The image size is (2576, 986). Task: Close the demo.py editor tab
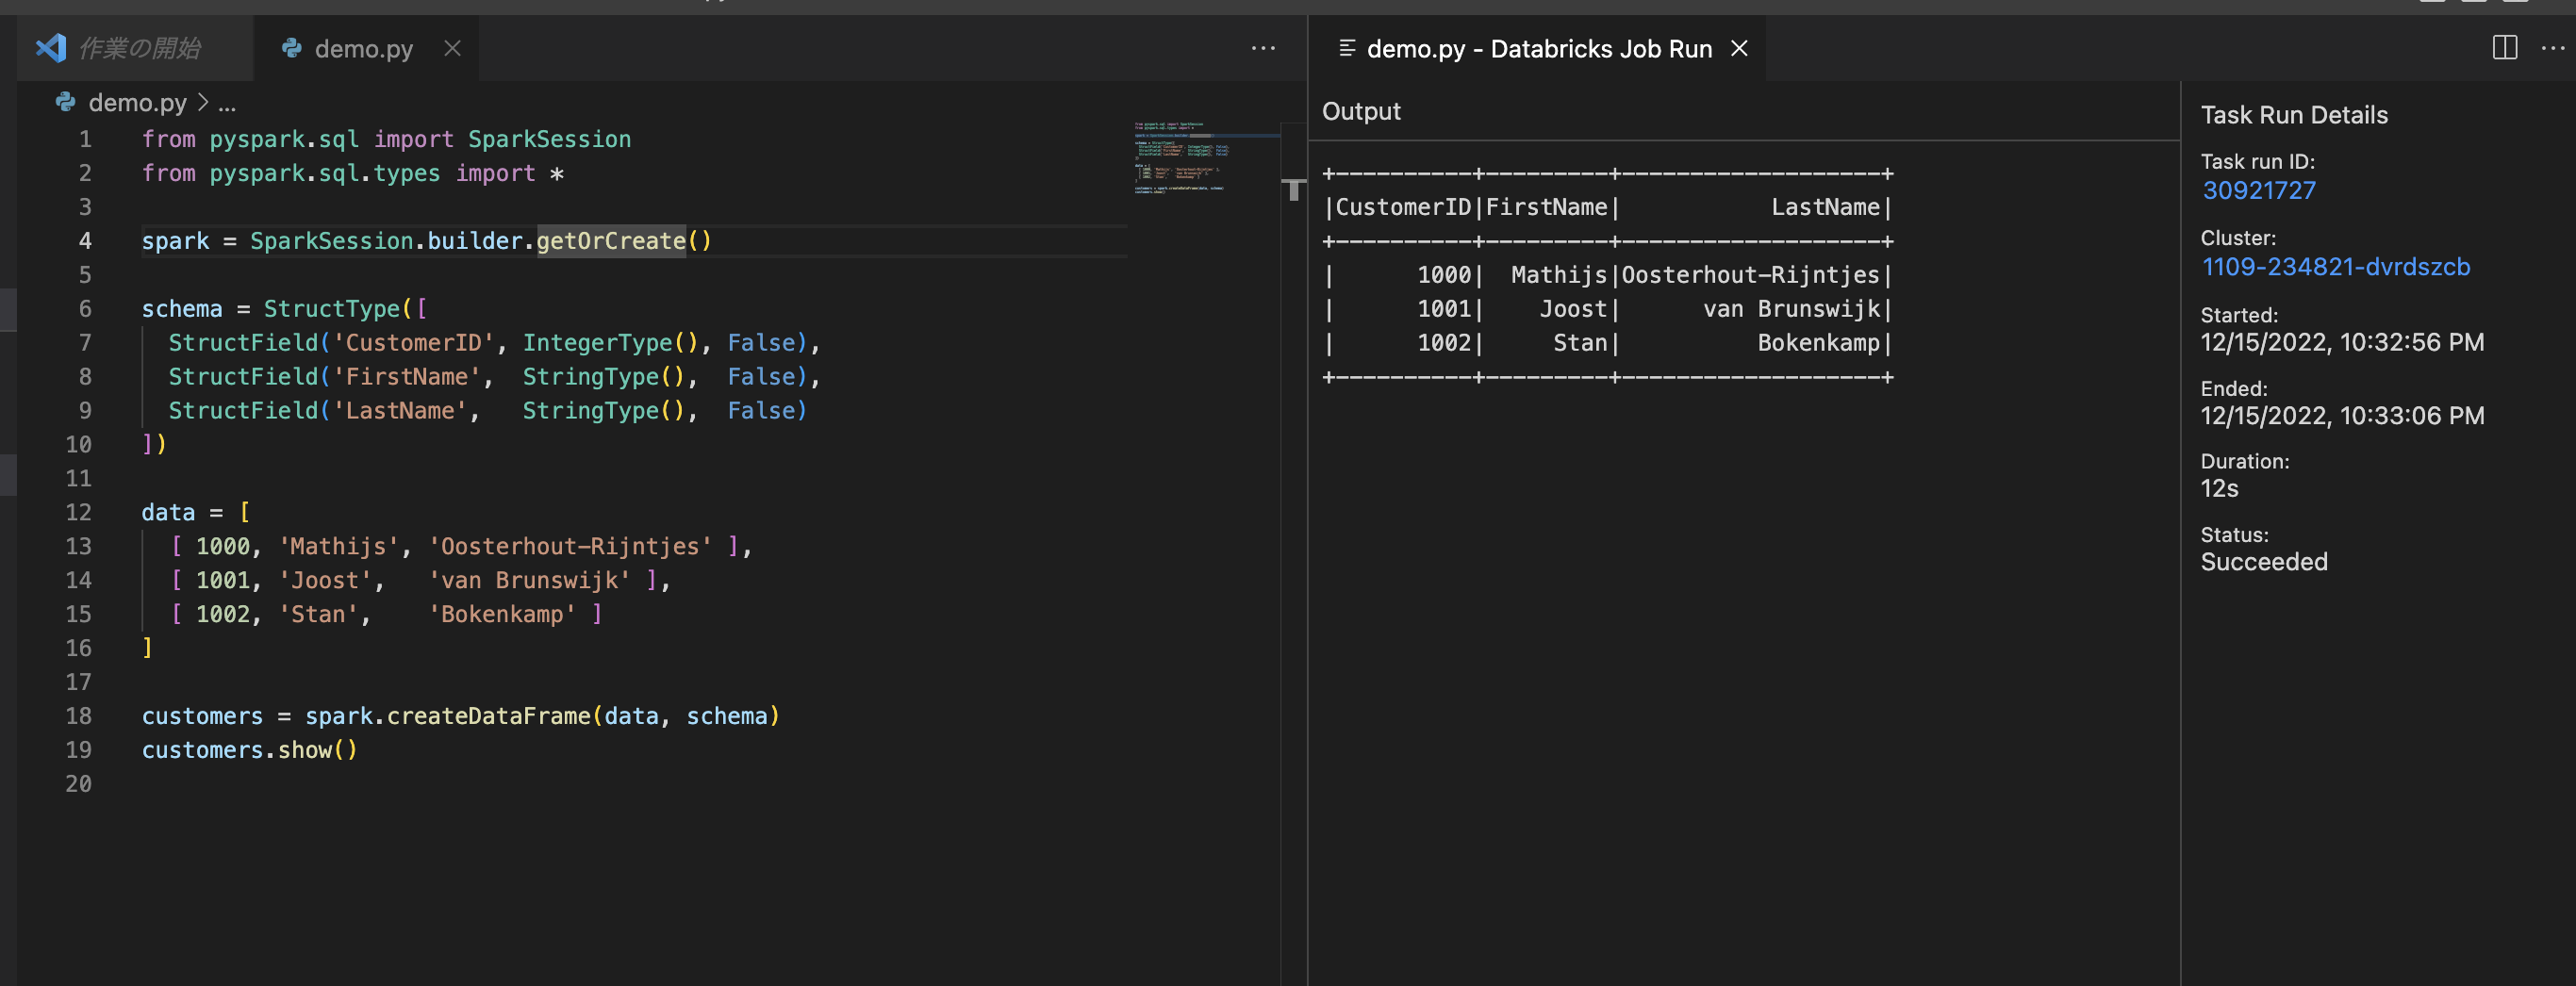coord(452,48)
